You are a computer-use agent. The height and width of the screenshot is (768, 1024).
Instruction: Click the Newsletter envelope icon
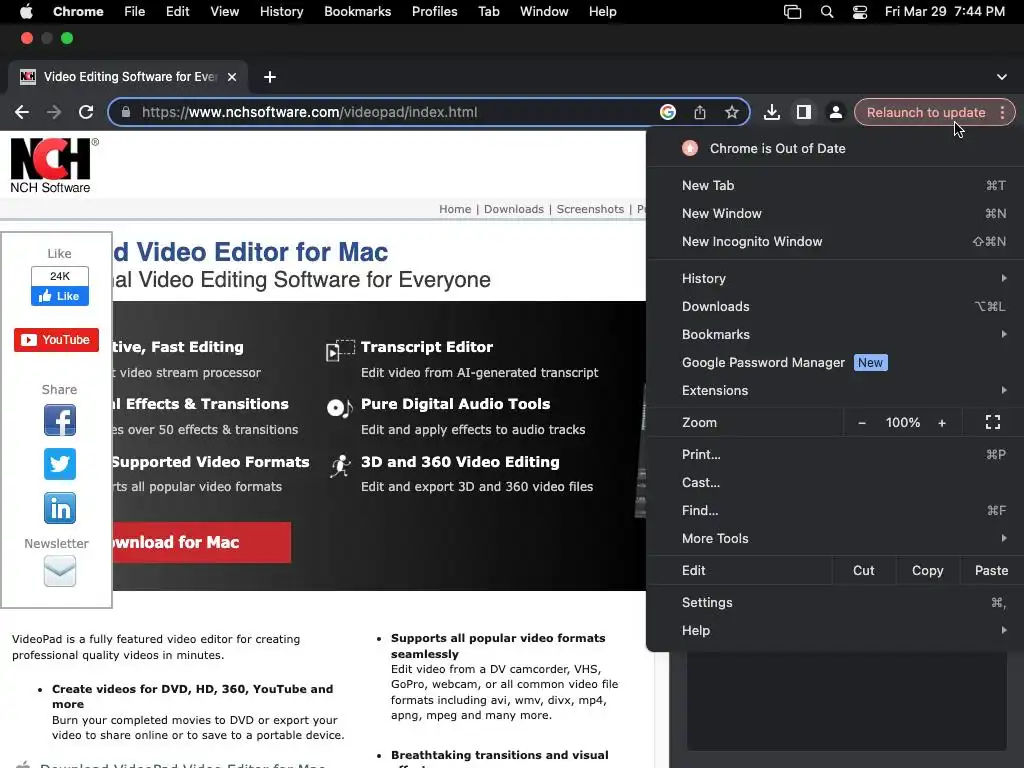click(x=59, y=571)
